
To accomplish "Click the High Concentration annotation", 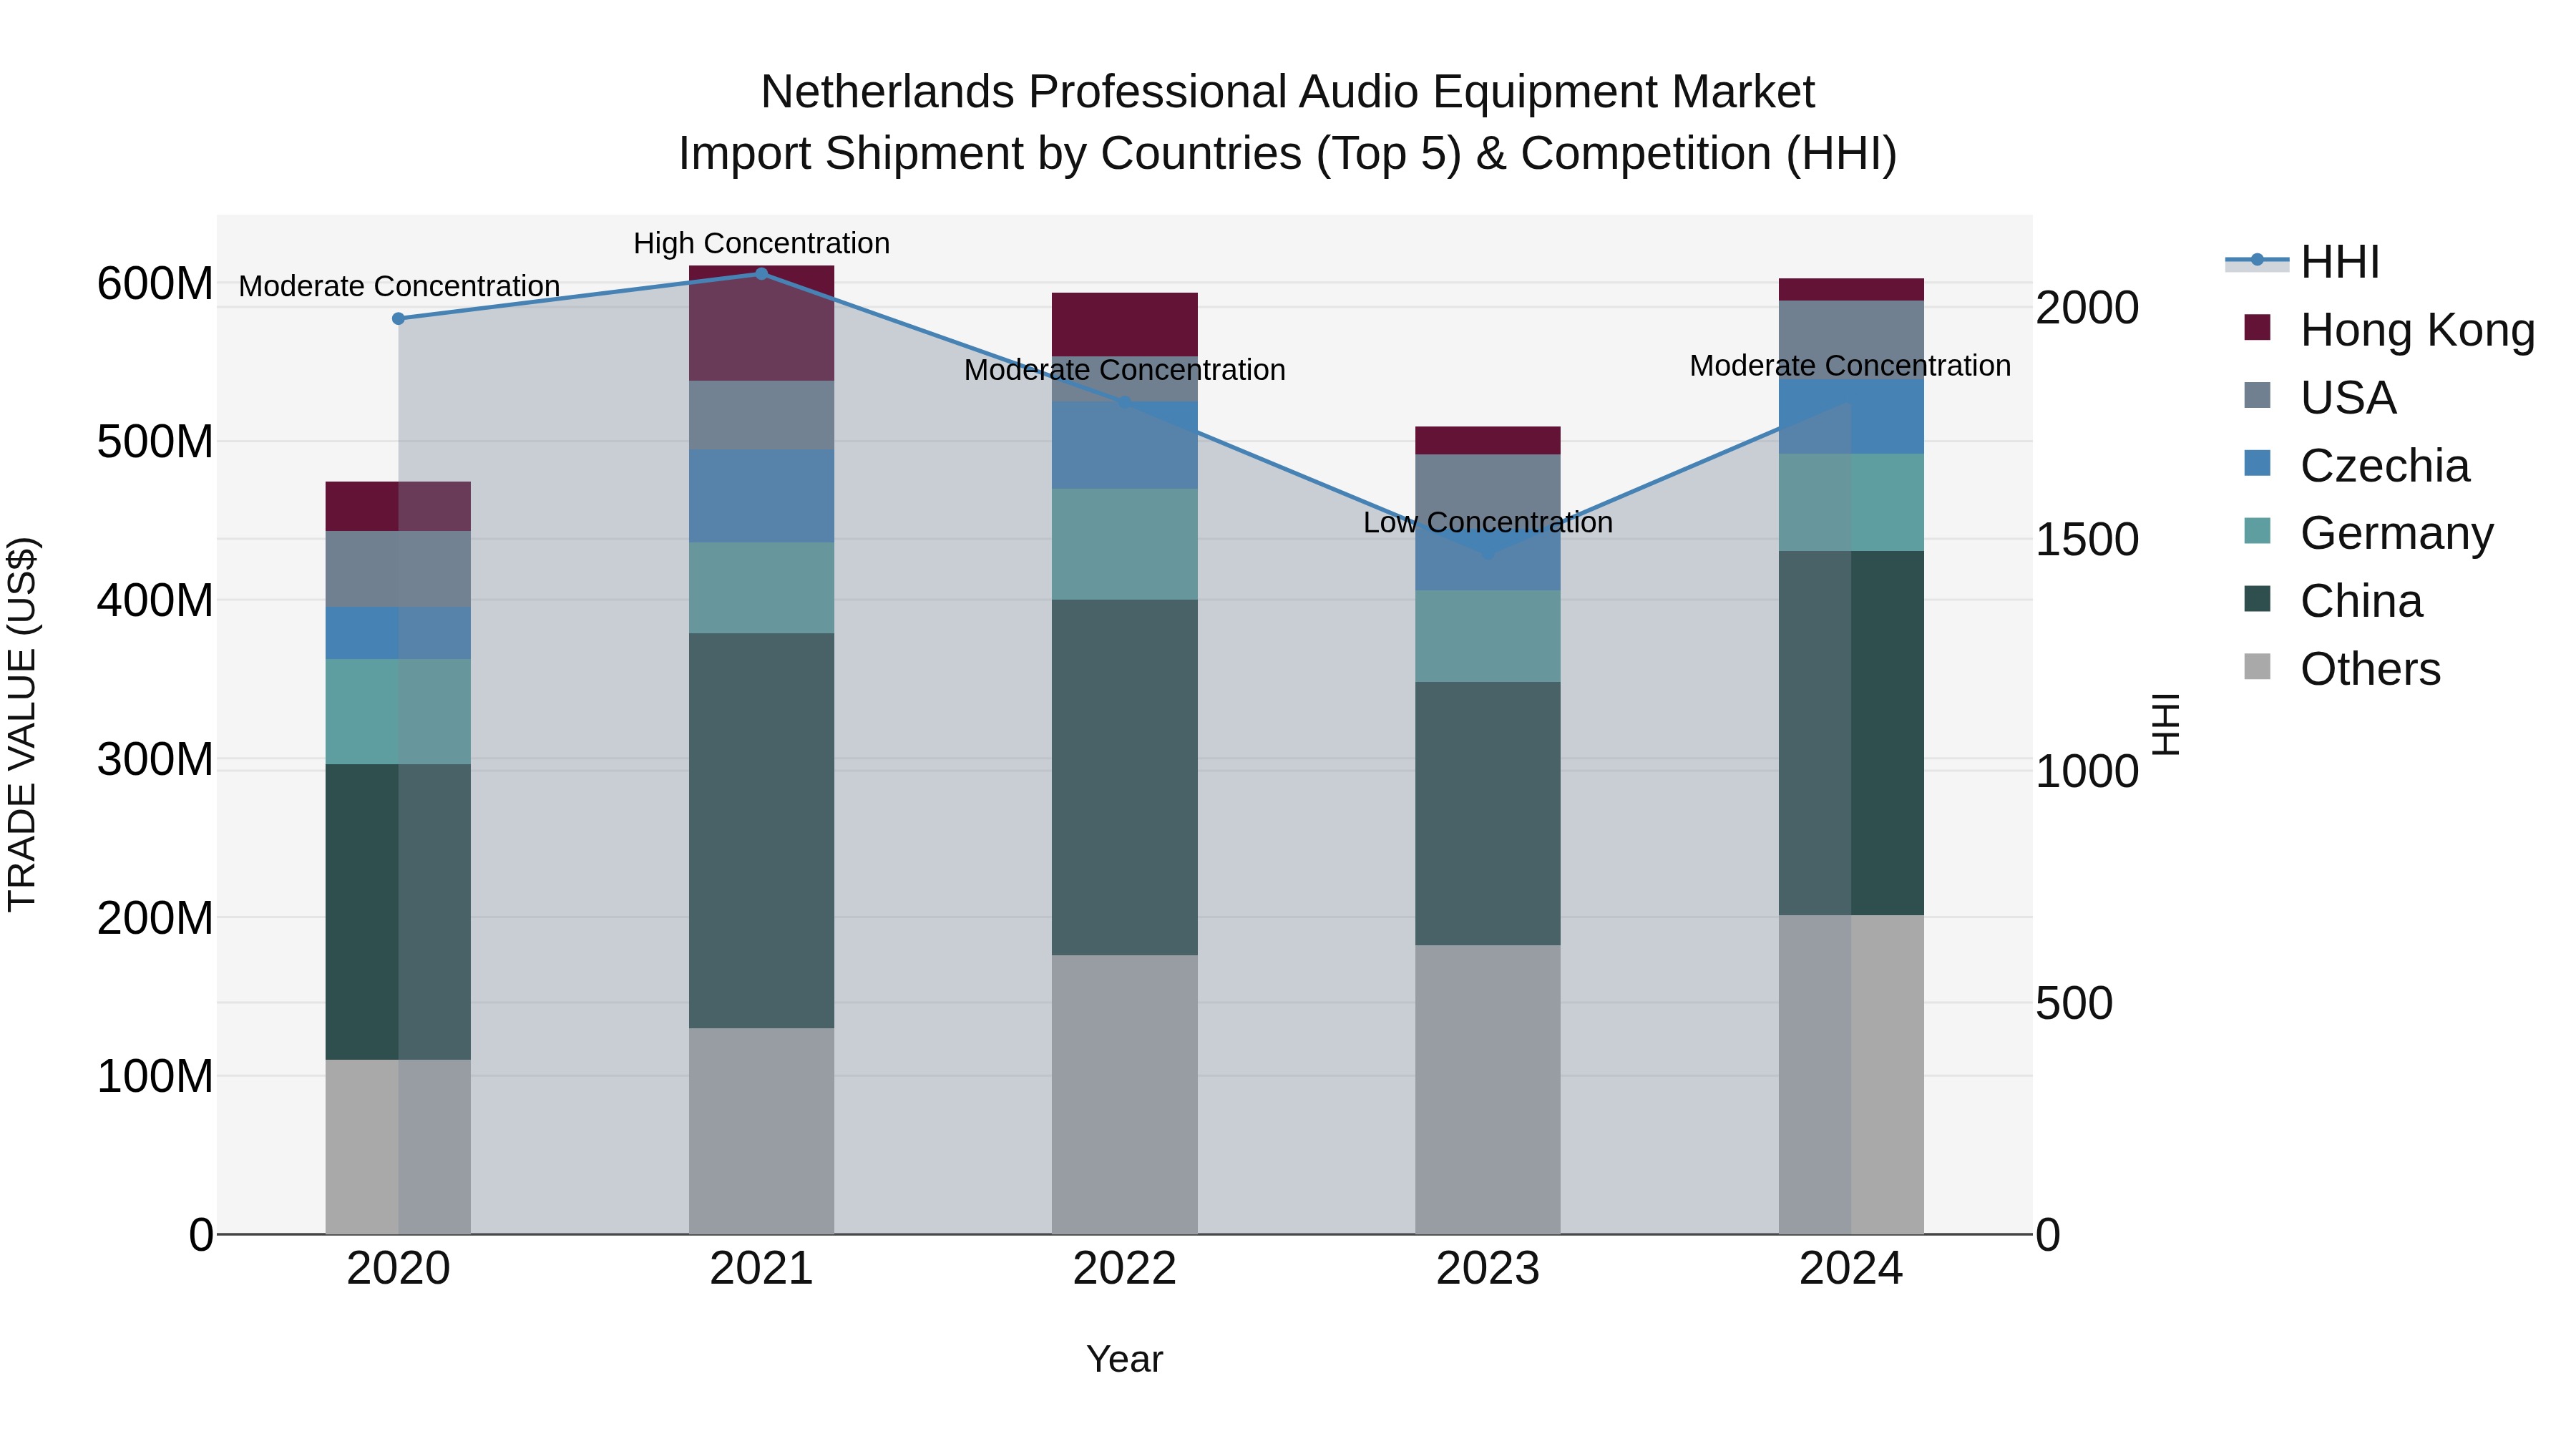I will click(x=761, y=243).
